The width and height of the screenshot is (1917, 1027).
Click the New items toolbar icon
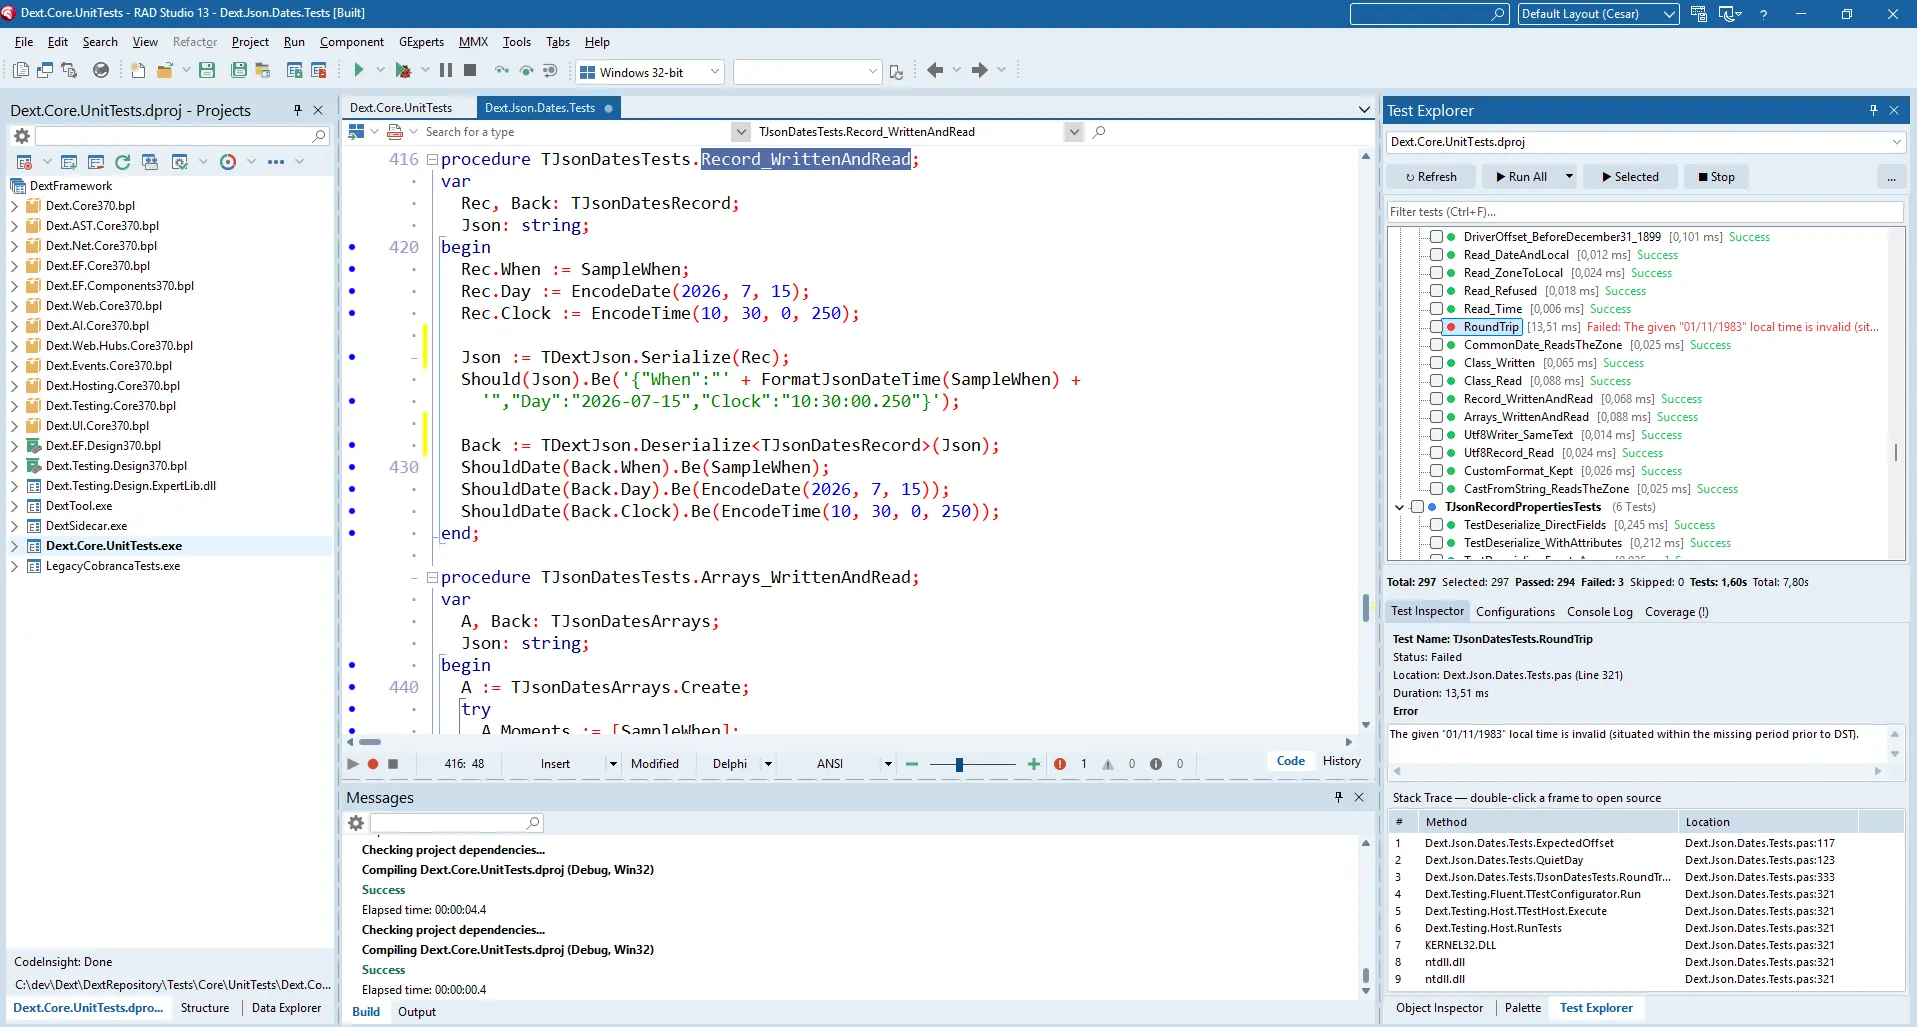pos(138,70)
